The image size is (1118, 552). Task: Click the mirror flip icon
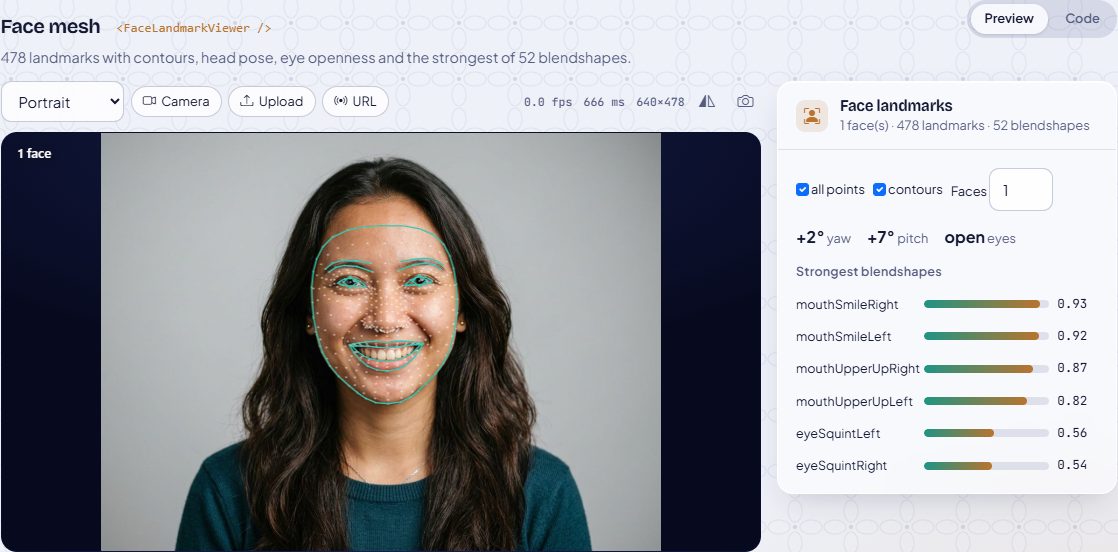coord(707,101)
